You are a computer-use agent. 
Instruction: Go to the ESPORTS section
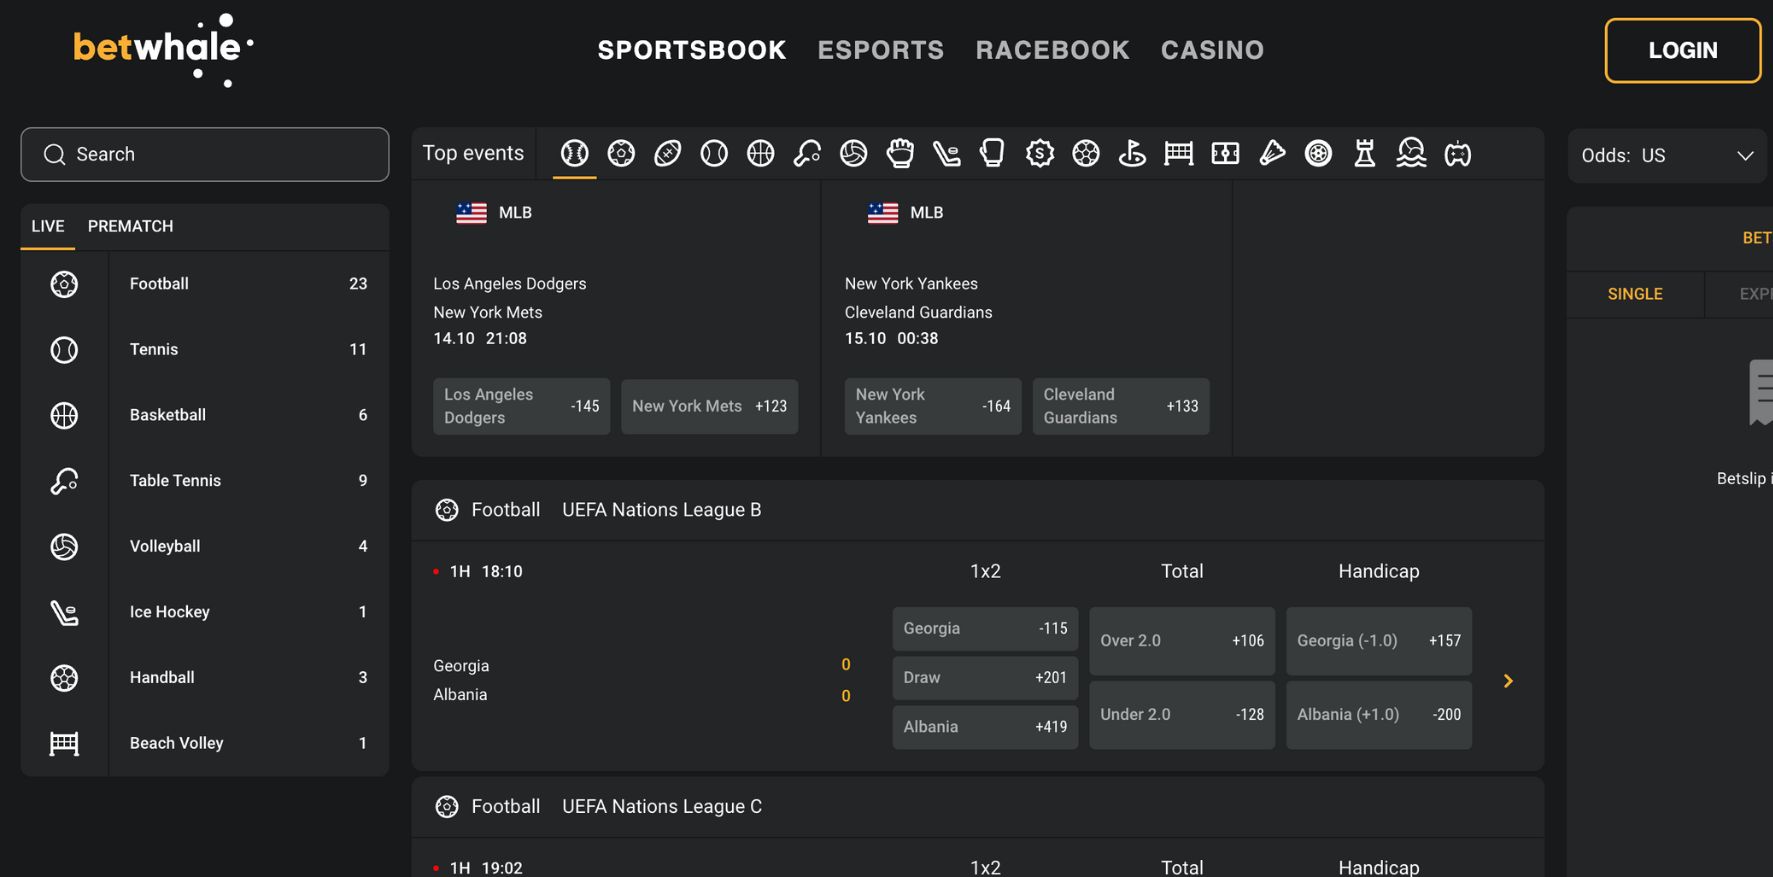point(881,50)
